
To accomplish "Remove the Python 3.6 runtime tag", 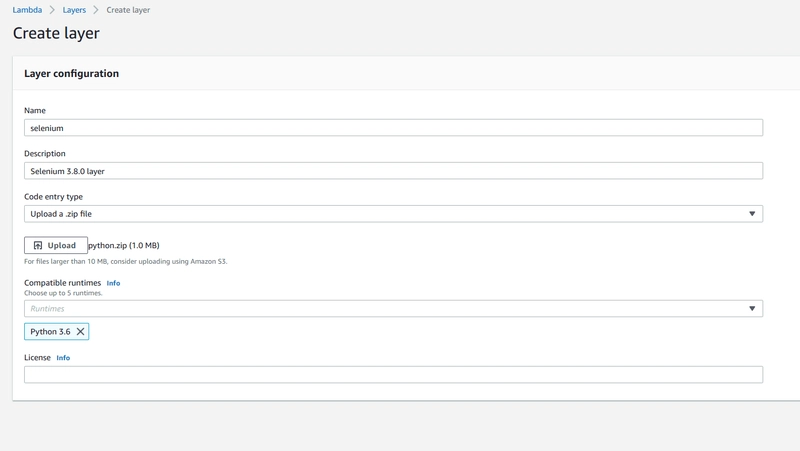I will pos(80,331).
